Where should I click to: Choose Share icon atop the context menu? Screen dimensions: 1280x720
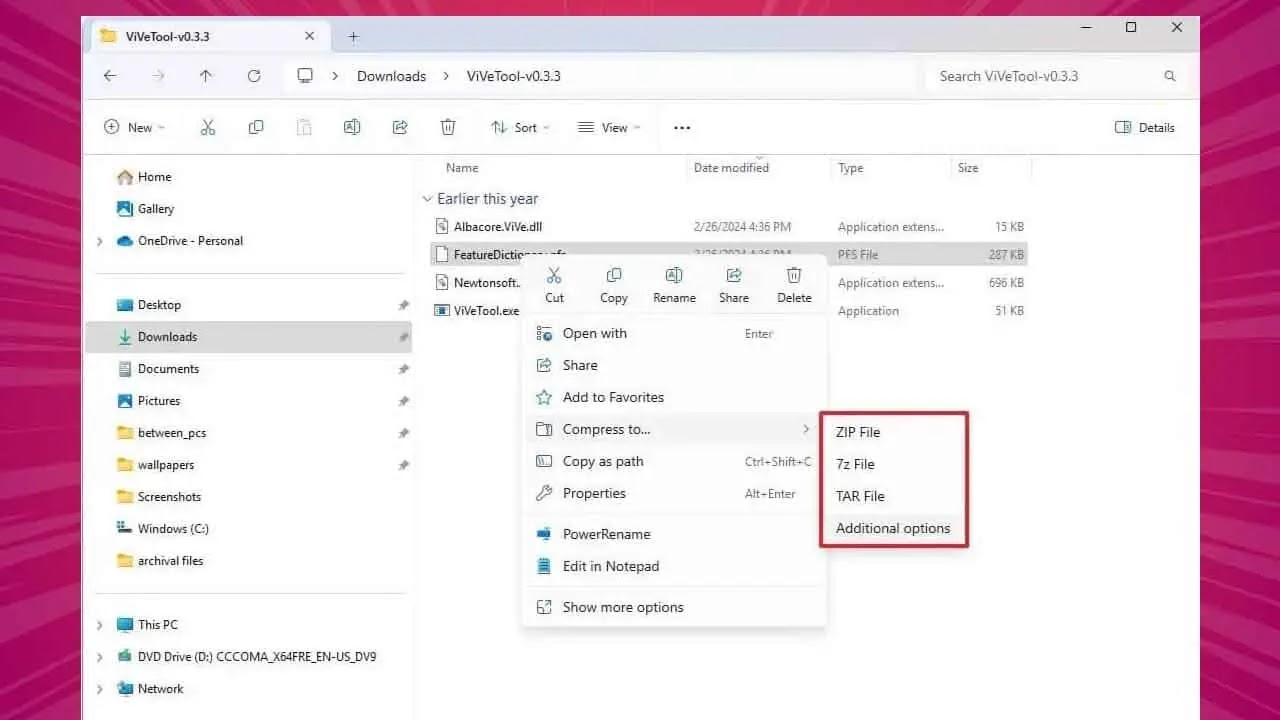pyautogui.click(x=734, y=285)
